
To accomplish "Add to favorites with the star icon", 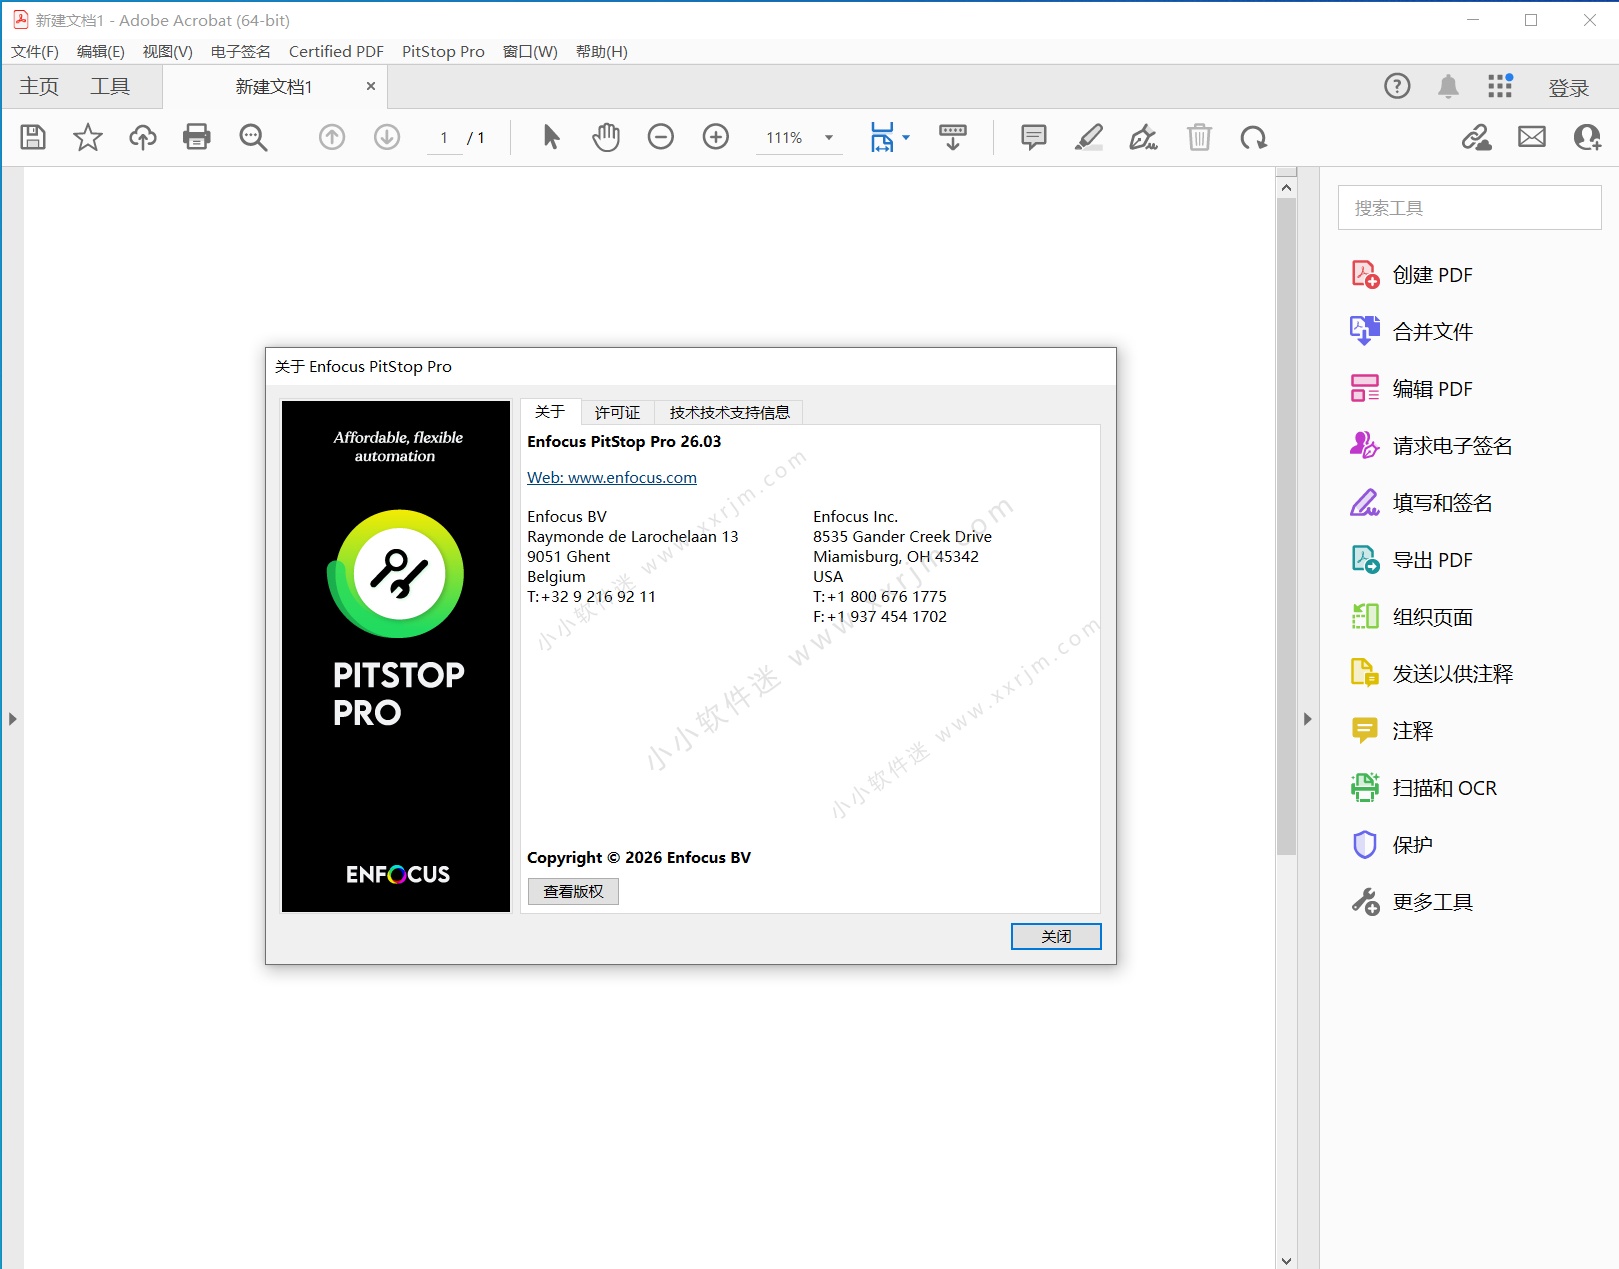I will (x=87, y=137).
